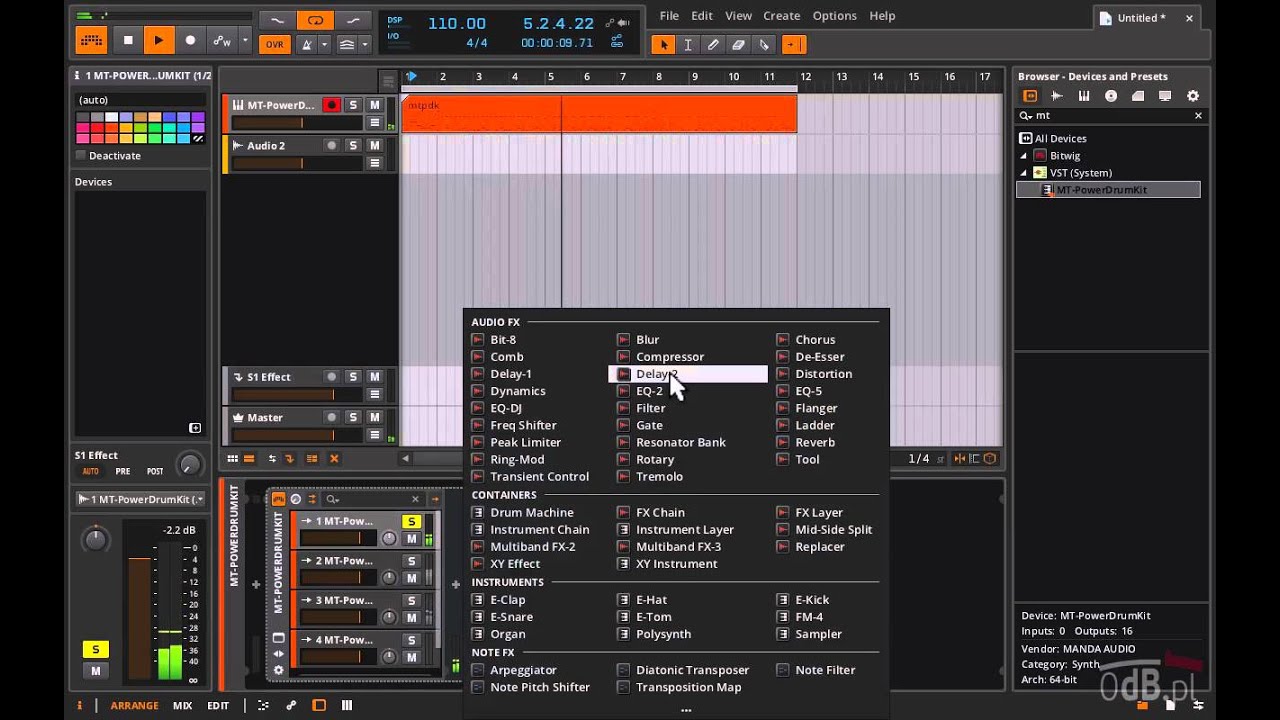The image size is (1280, 720).
Task: Choose Delay-2 from the Audio FX list
Action: pyautogui.click(x=688, y=374)
